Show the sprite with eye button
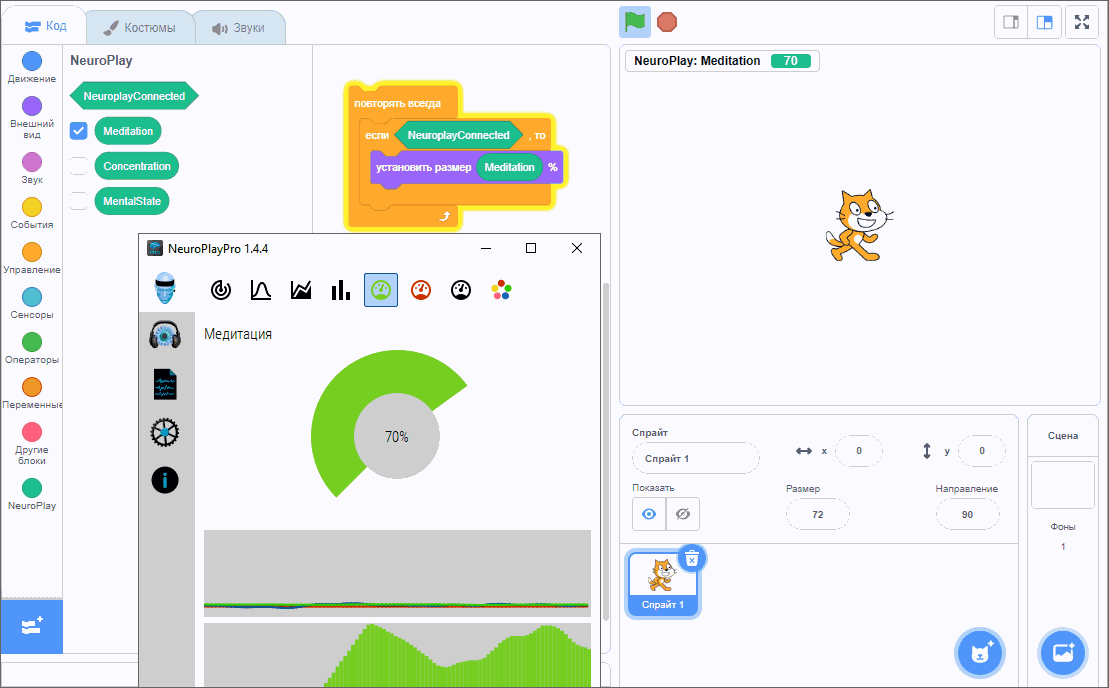This screenshot has height=688, width=1109. 649,514
